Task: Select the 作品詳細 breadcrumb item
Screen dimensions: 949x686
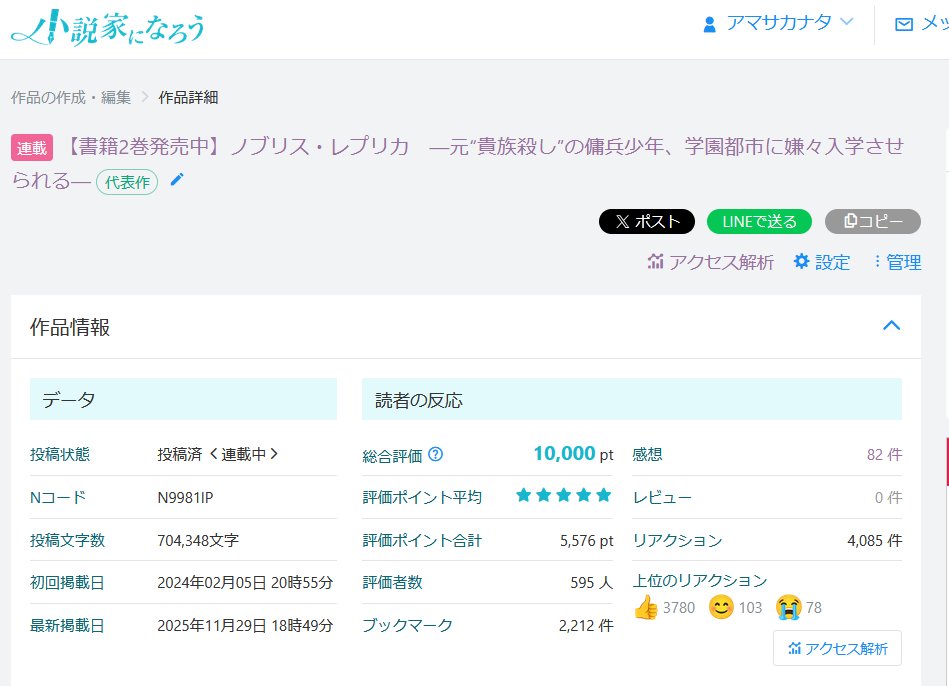Action: (x=190, y=97)
